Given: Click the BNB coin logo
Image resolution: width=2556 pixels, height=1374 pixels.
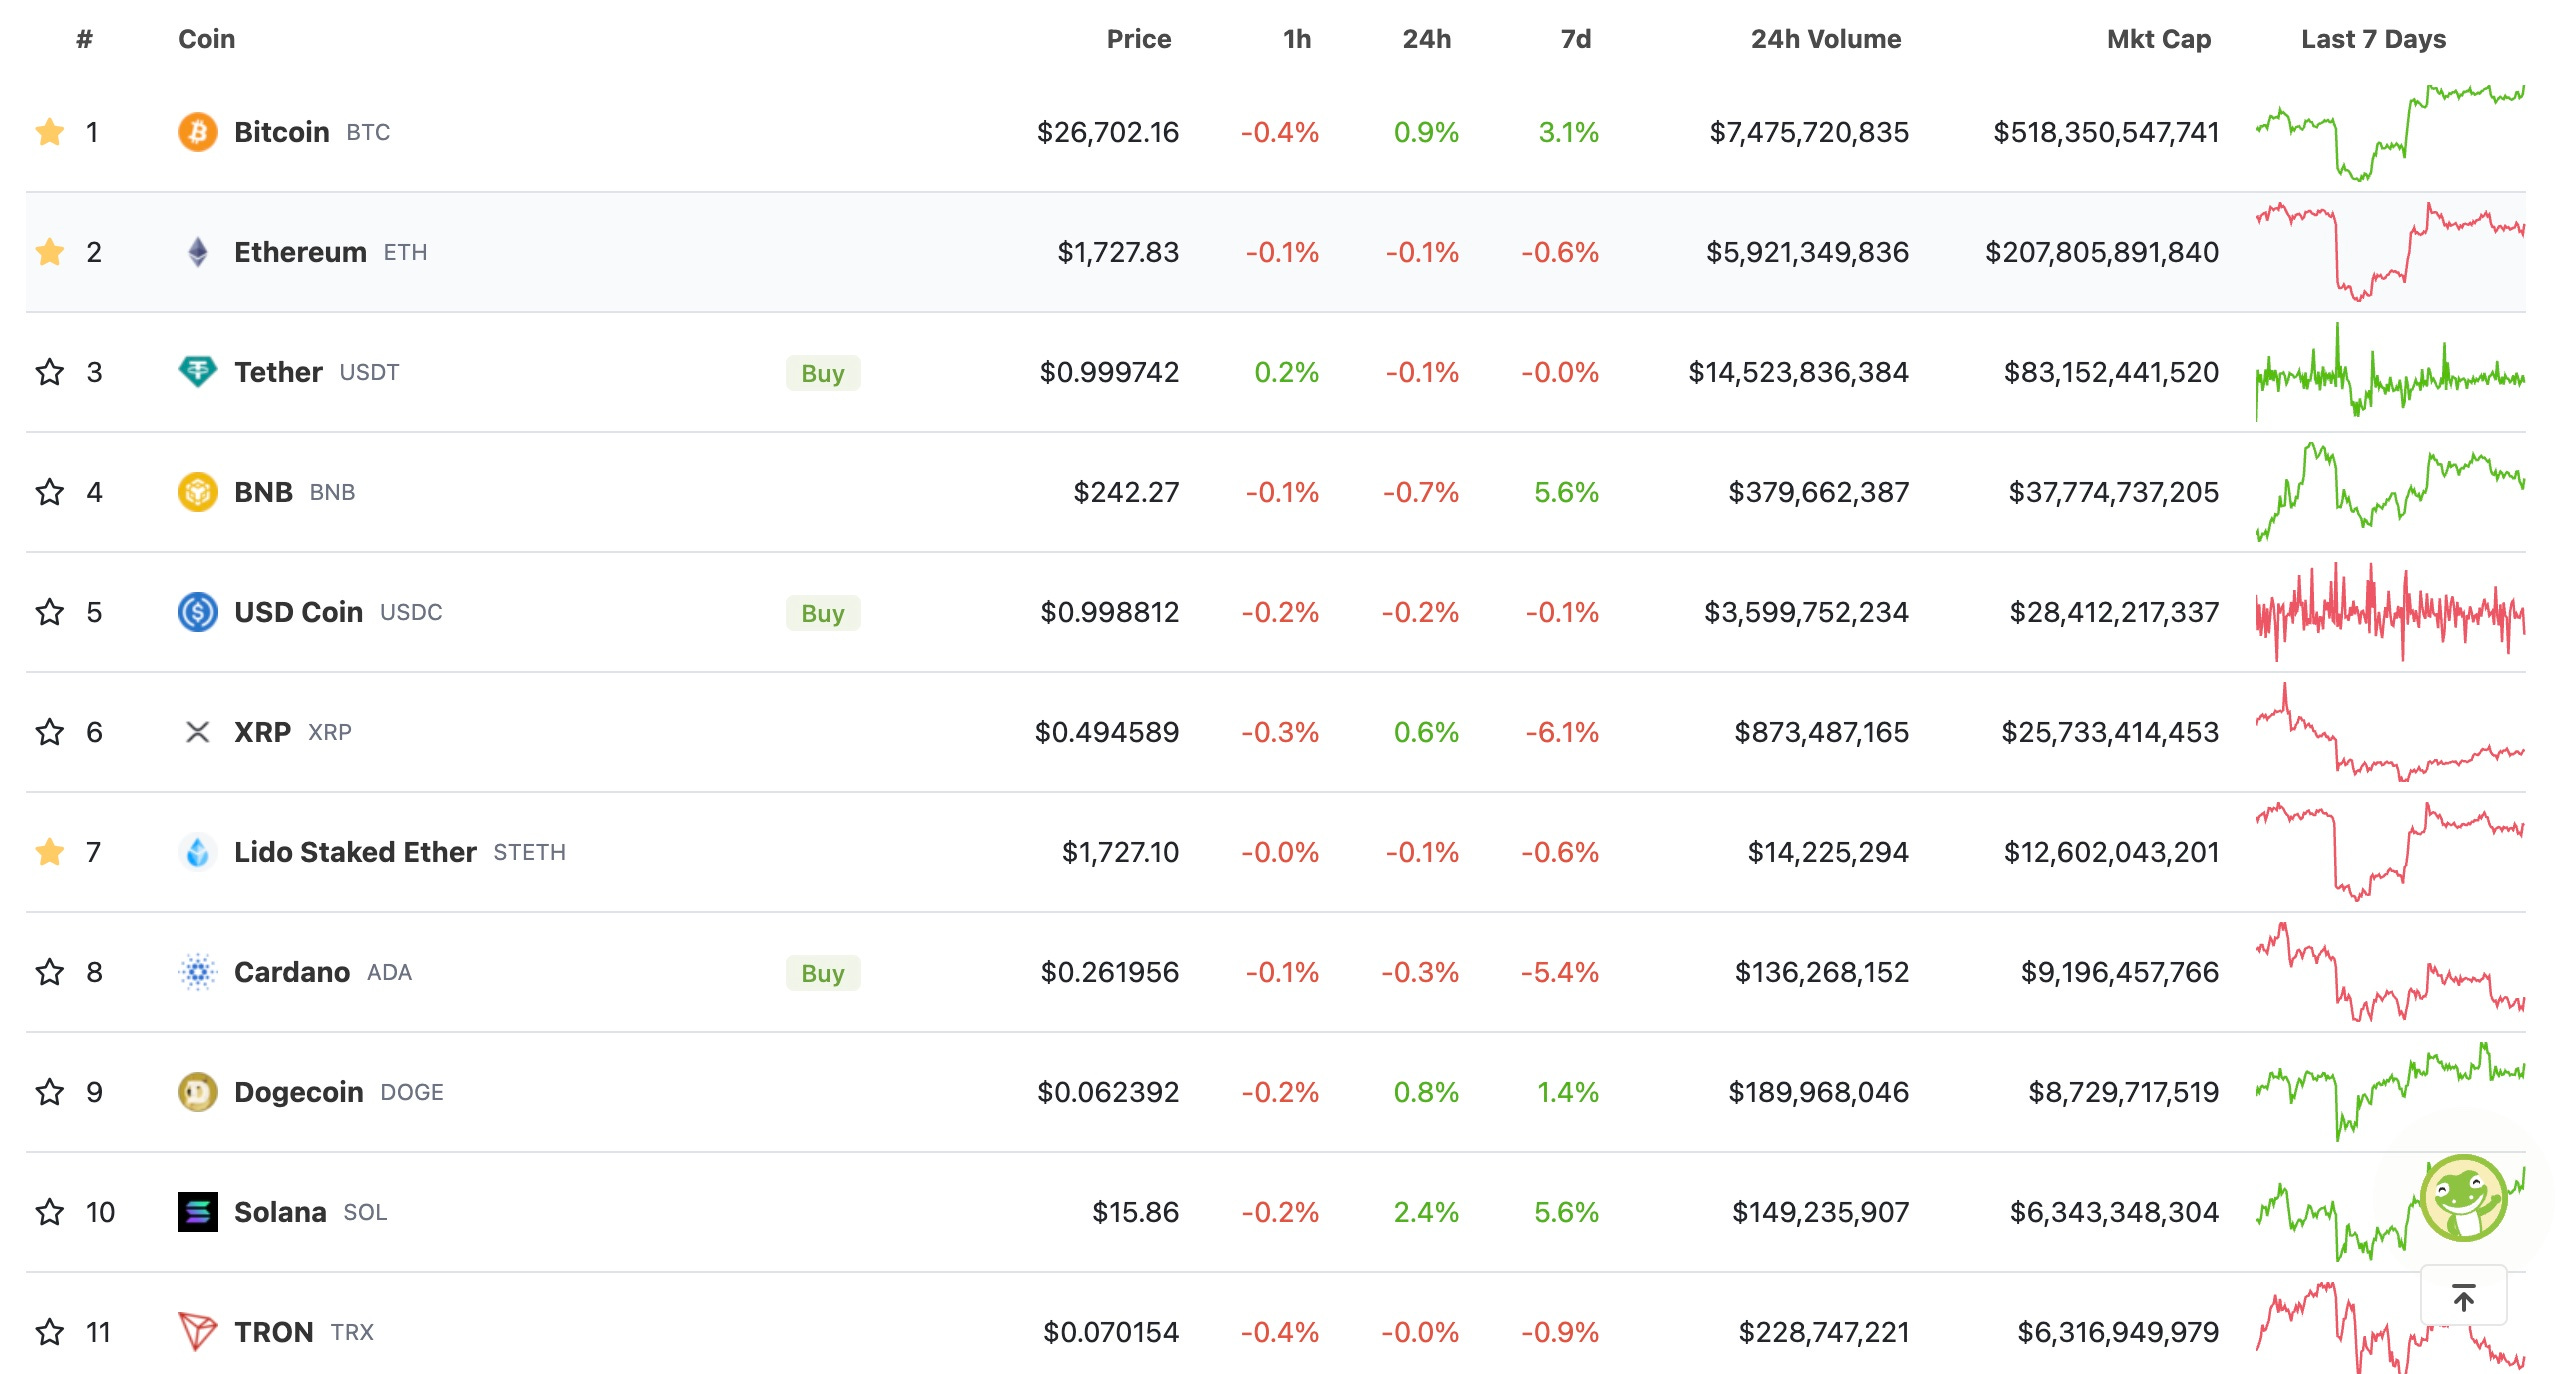Looking at the screenshot, I should click(197, 492).
